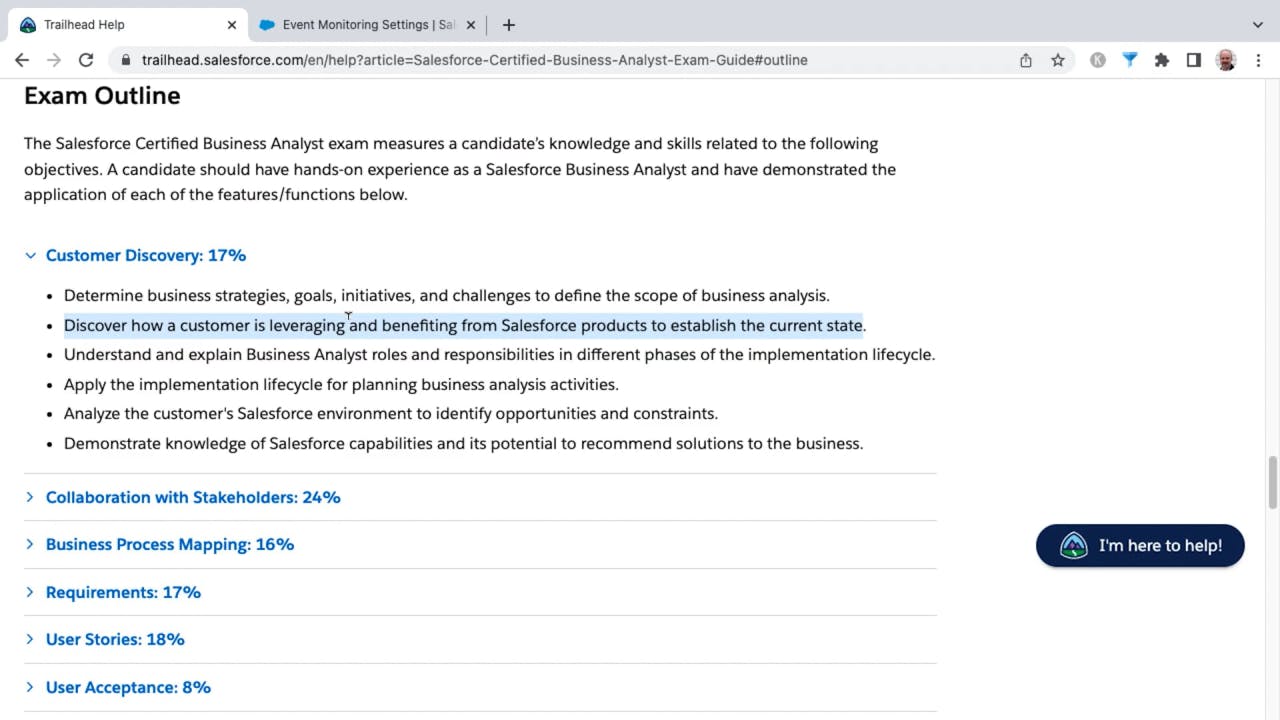Viewport: 1280px width, 720px height.
Task: Open Chrome three-dot menu
Action: click(1258, 60)
